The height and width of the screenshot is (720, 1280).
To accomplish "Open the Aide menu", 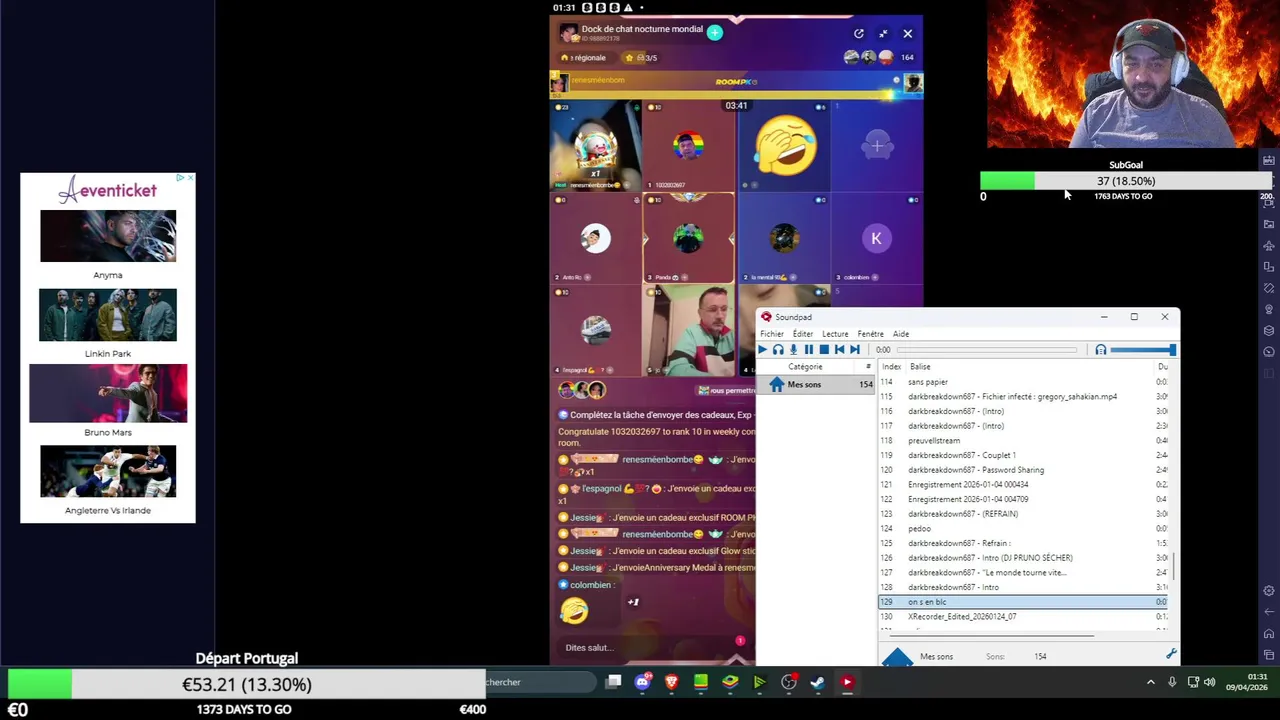I will tap(901, 334).
